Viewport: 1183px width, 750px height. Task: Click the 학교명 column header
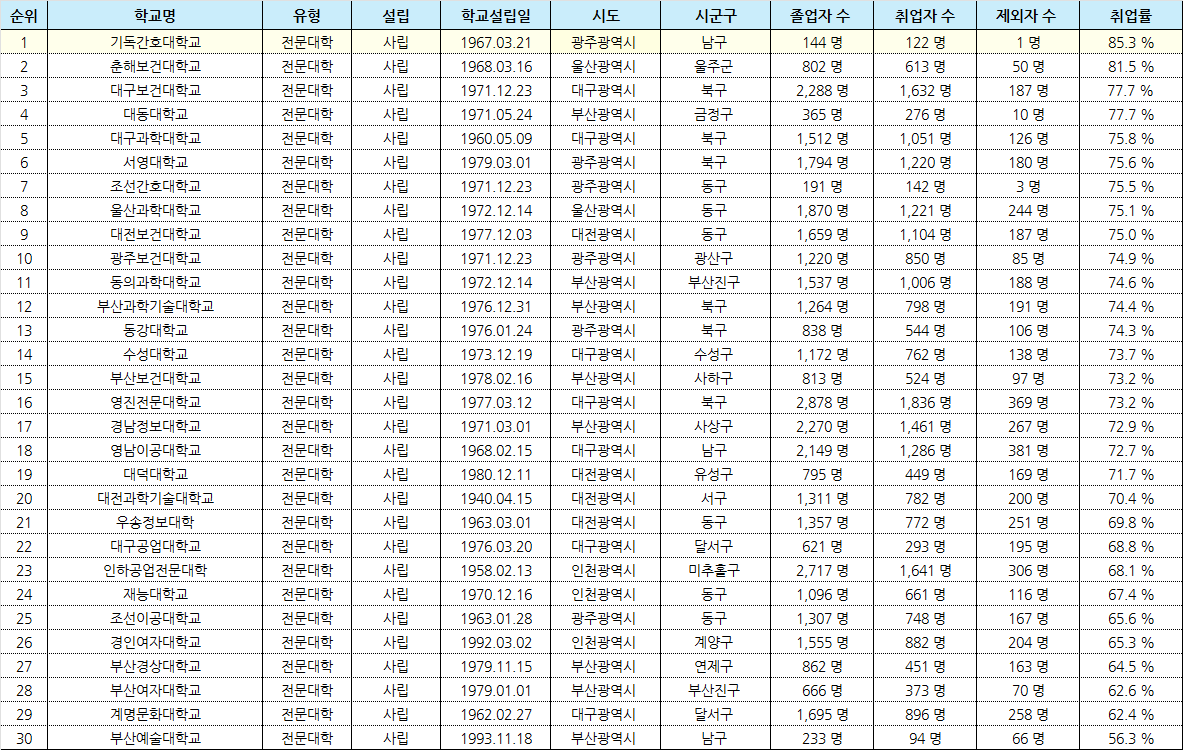155,15
